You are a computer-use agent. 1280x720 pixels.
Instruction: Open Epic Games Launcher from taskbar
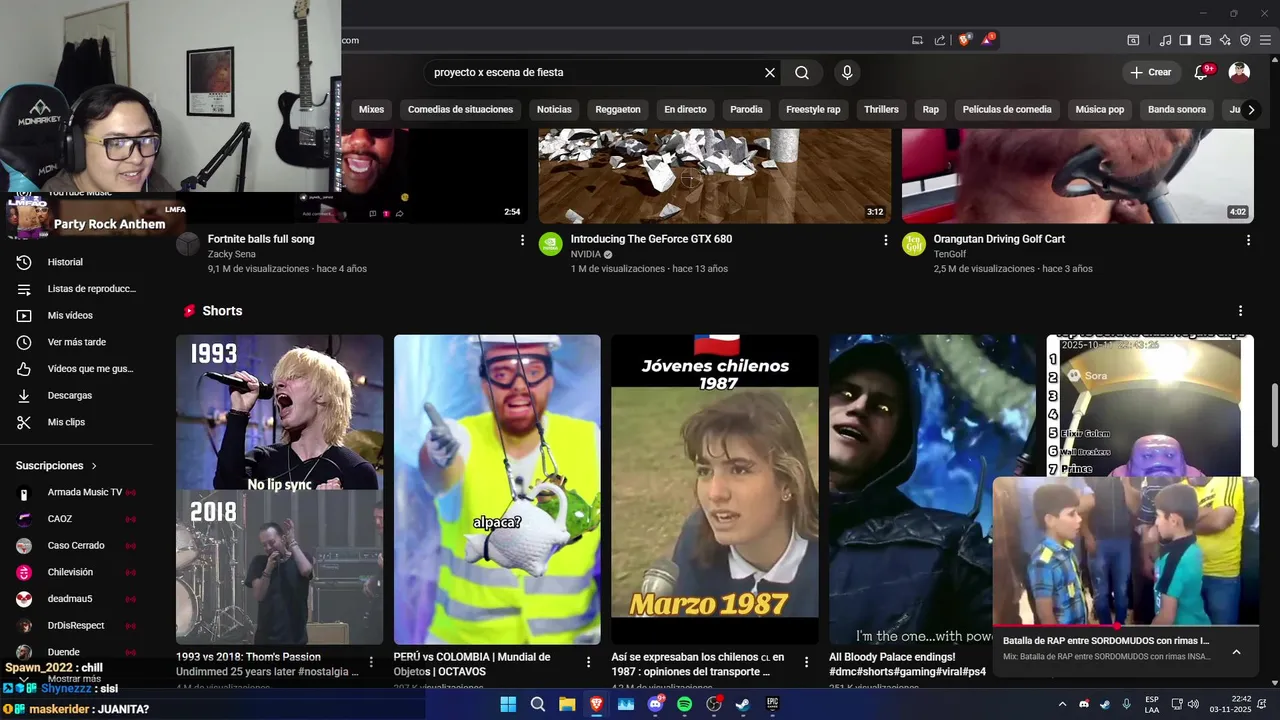[772, 704]
